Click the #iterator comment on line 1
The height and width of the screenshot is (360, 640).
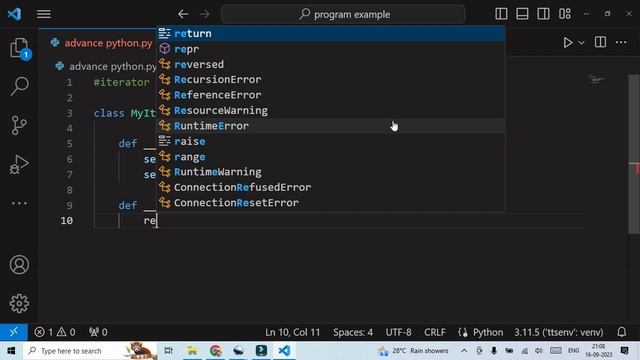coord(122,82)
